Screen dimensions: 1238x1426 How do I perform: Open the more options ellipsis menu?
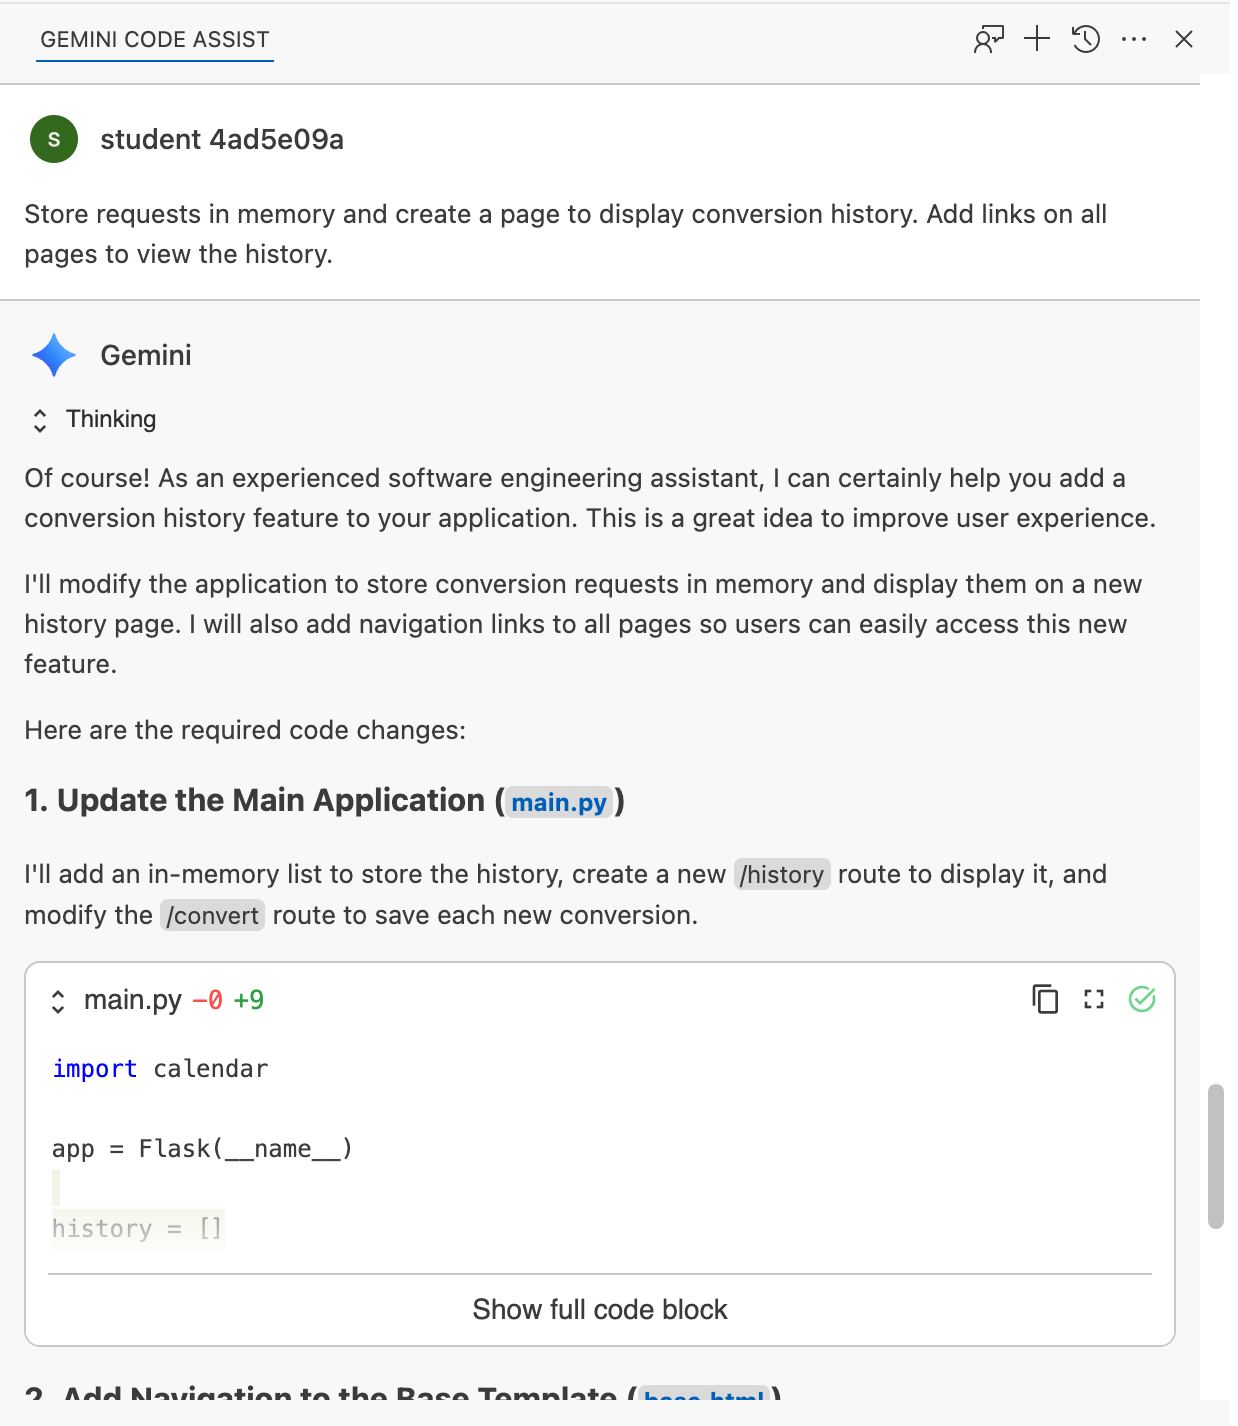(1134, 39)
